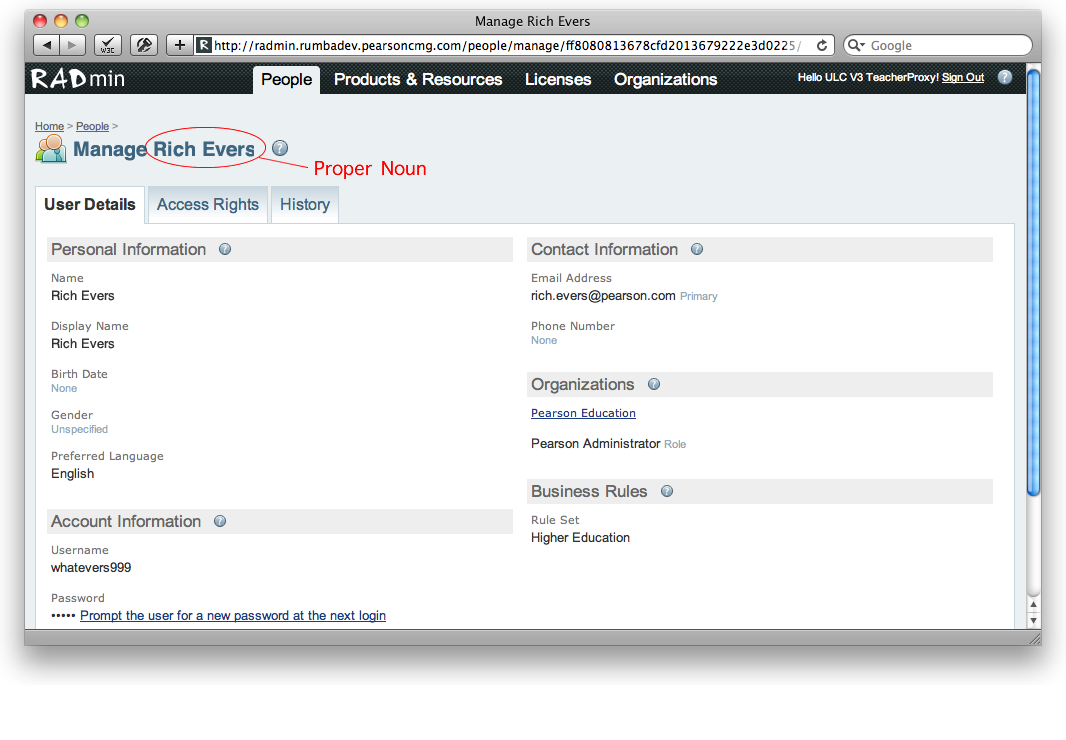Click the Personal Information section heading

(128, 250)
